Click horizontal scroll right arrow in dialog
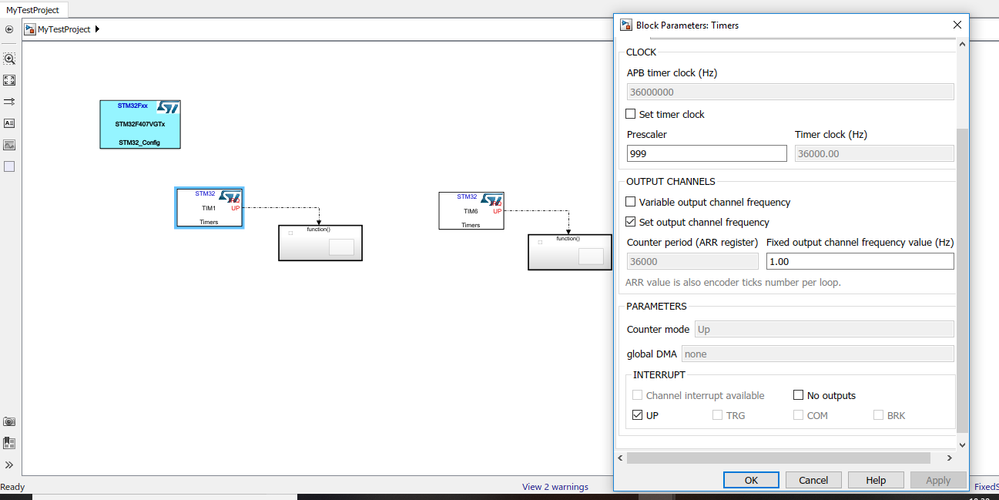Screen dimensions: 999x500 click(949, 457)
